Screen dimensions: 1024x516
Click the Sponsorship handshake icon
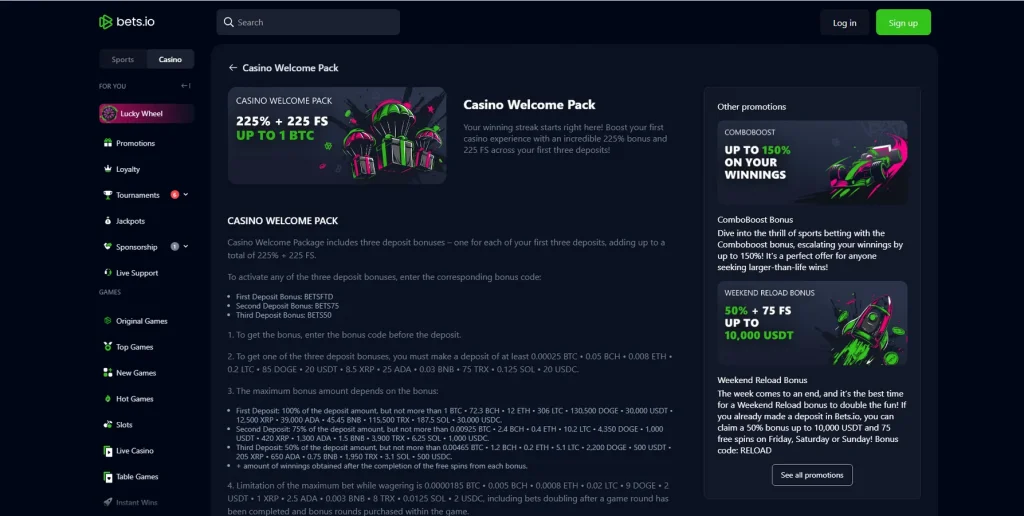click(x=108, y=246)
